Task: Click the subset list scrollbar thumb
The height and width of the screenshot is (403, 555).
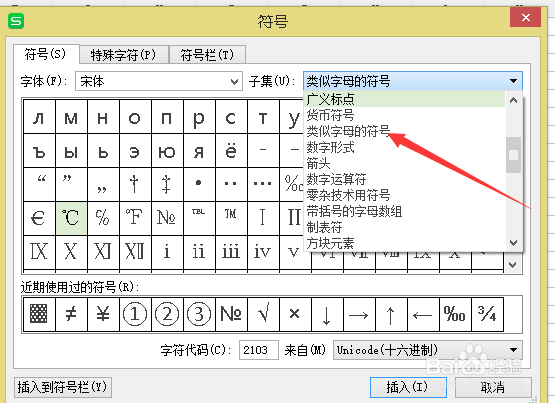Action: coord(514,155)
